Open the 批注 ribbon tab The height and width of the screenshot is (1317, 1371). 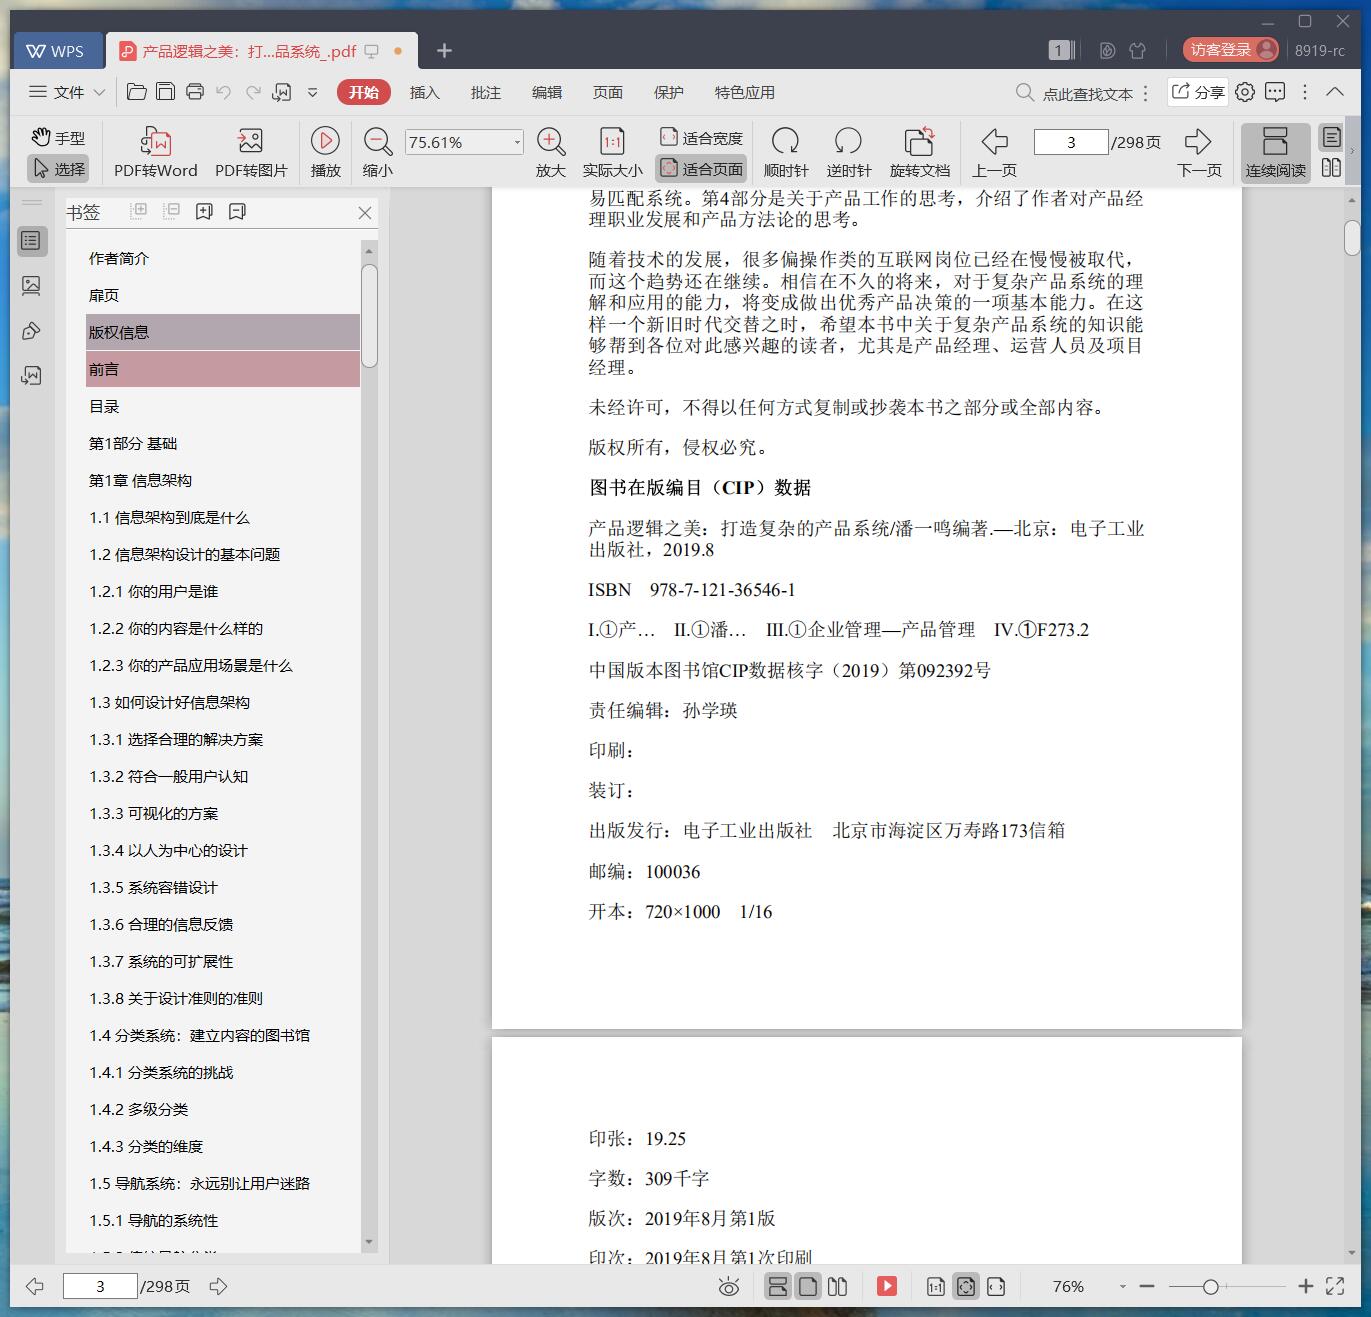pos(485,92)
